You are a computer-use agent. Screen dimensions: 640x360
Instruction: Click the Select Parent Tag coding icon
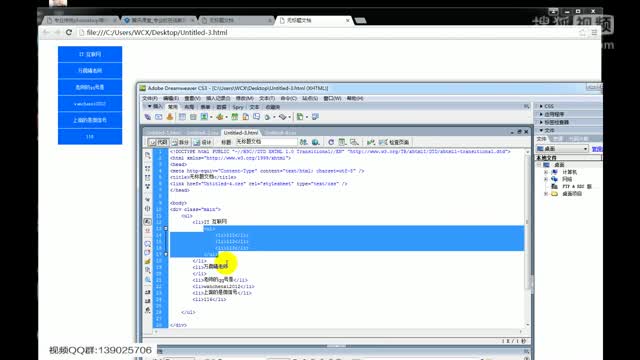pyautogui.click(x=148, y=200)
